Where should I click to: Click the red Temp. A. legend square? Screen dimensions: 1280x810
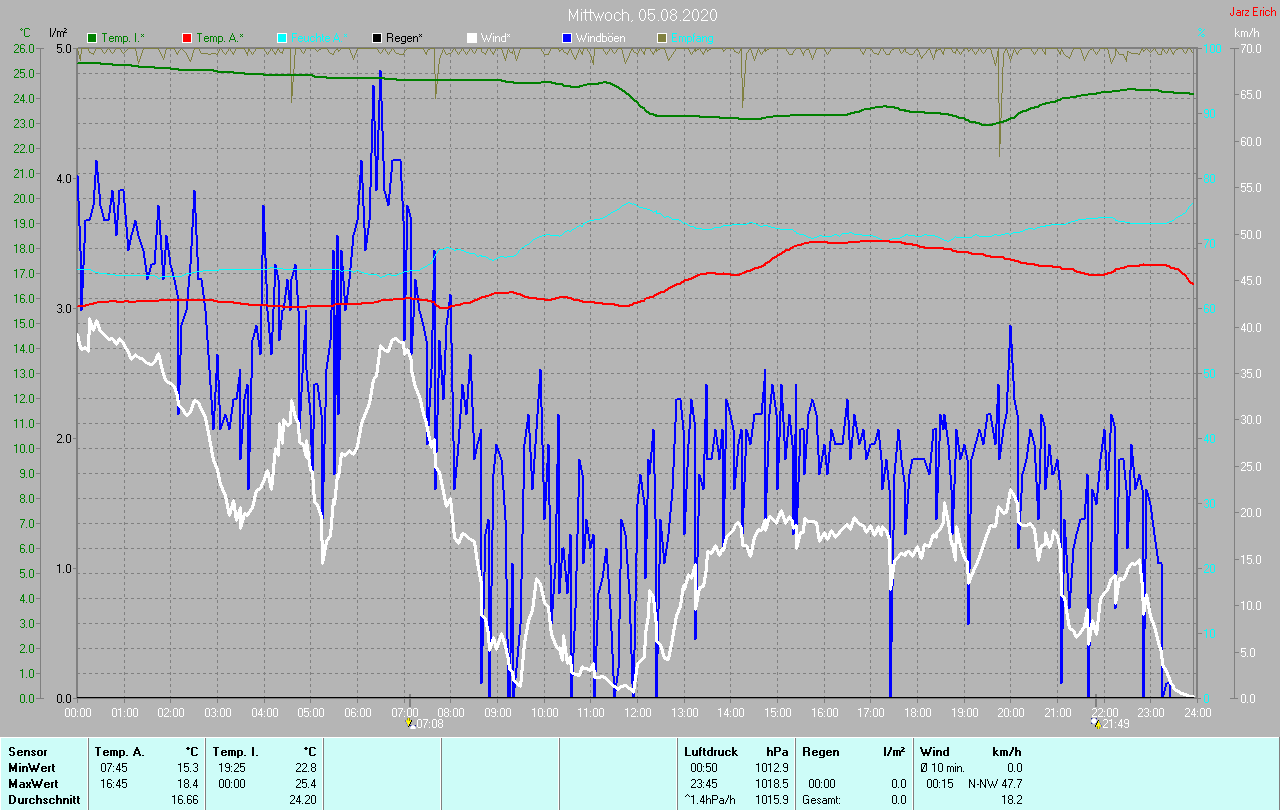point(186,38)
